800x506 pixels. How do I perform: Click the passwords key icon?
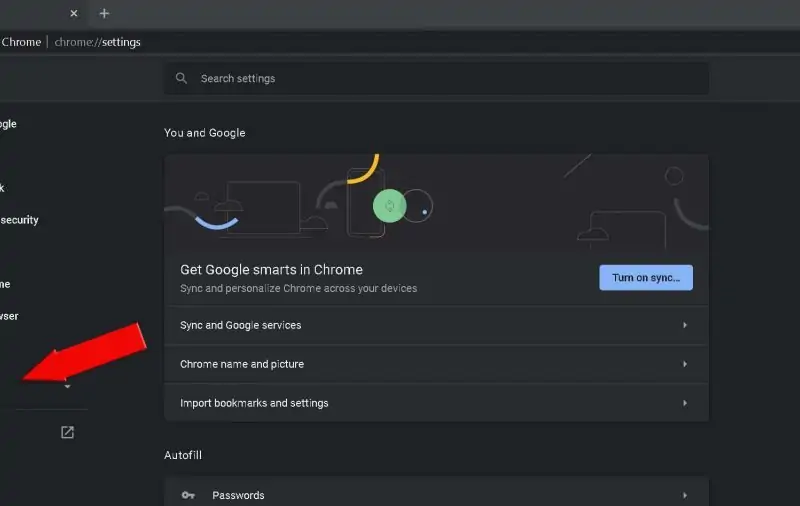click(x=188, y=495)
